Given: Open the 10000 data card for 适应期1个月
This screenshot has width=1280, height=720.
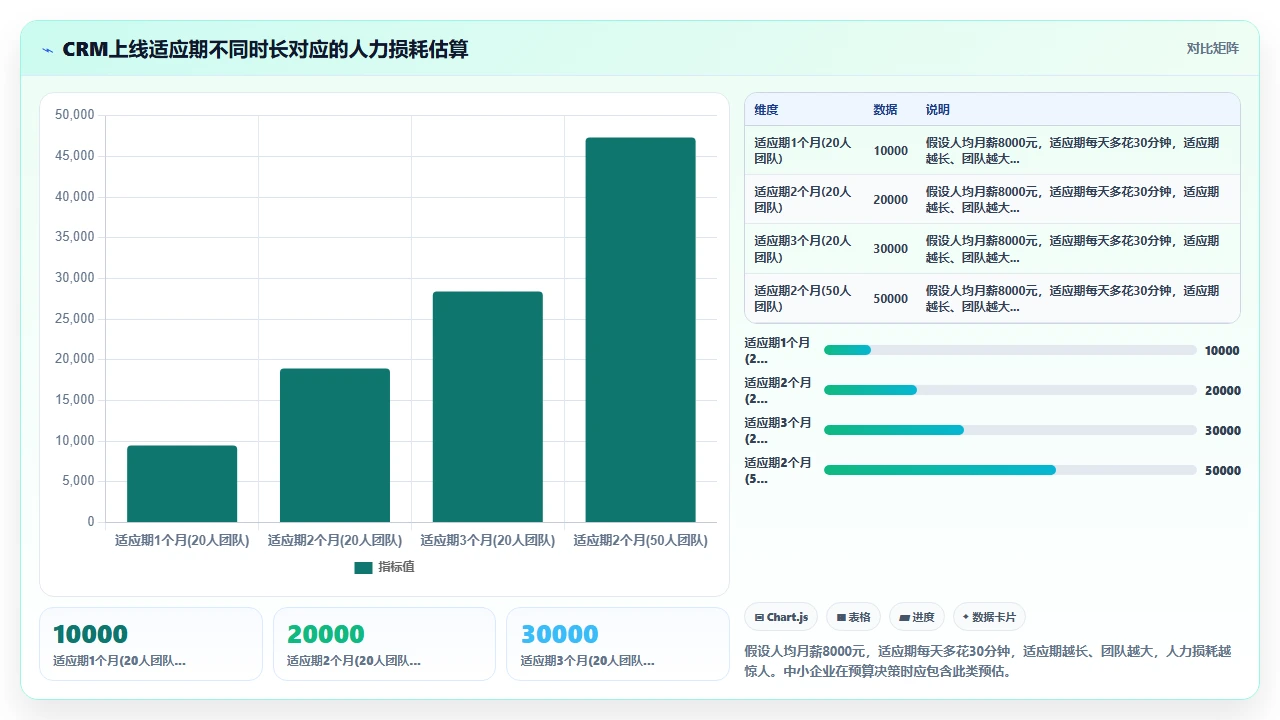Looking at the screenshot, I should coord(151,644).
